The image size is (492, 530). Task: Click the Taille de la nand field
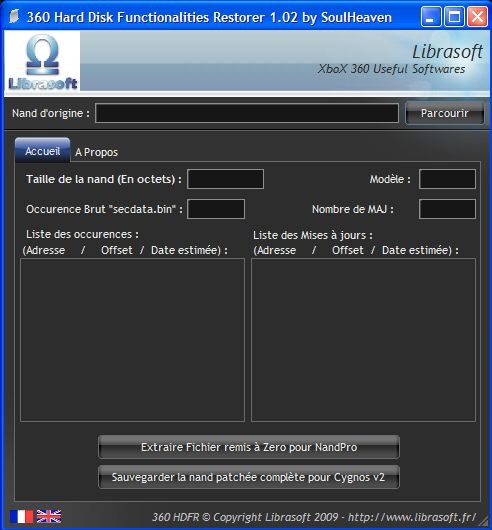point(226,179)
